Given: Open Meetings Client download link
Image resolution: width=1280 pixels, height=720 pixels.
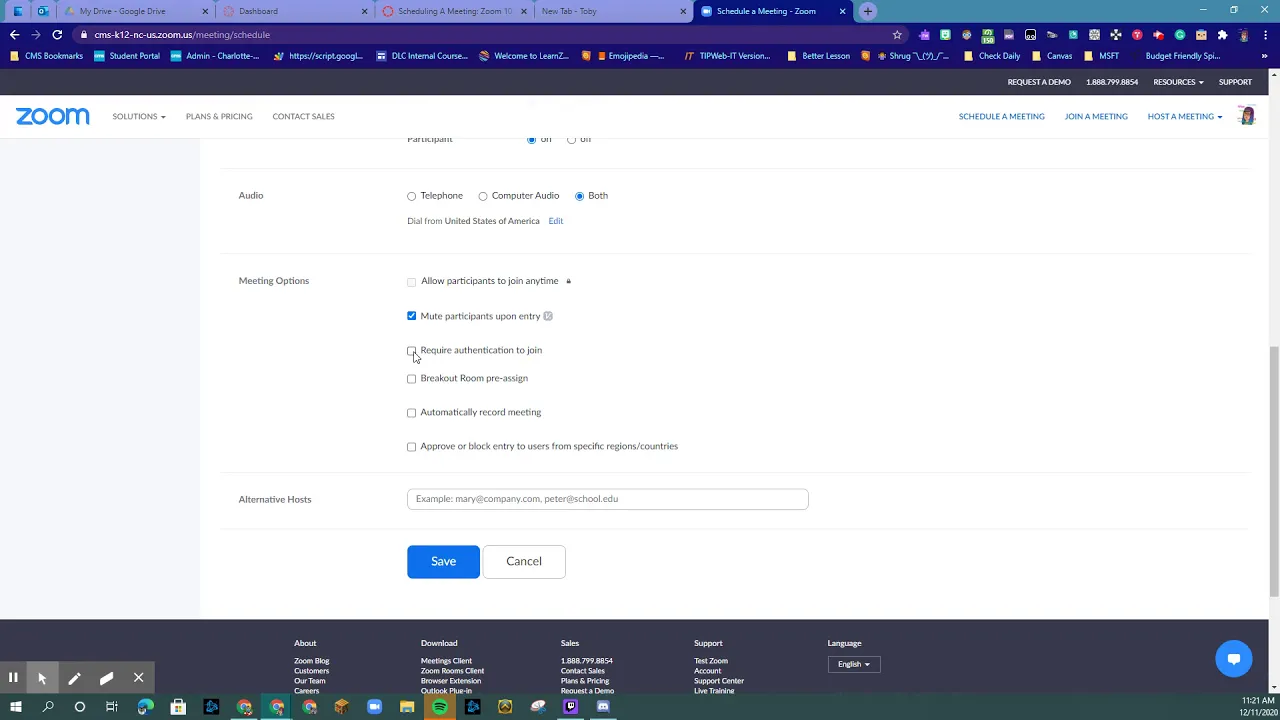Looking at the screenshot, I should click(446, 661).
